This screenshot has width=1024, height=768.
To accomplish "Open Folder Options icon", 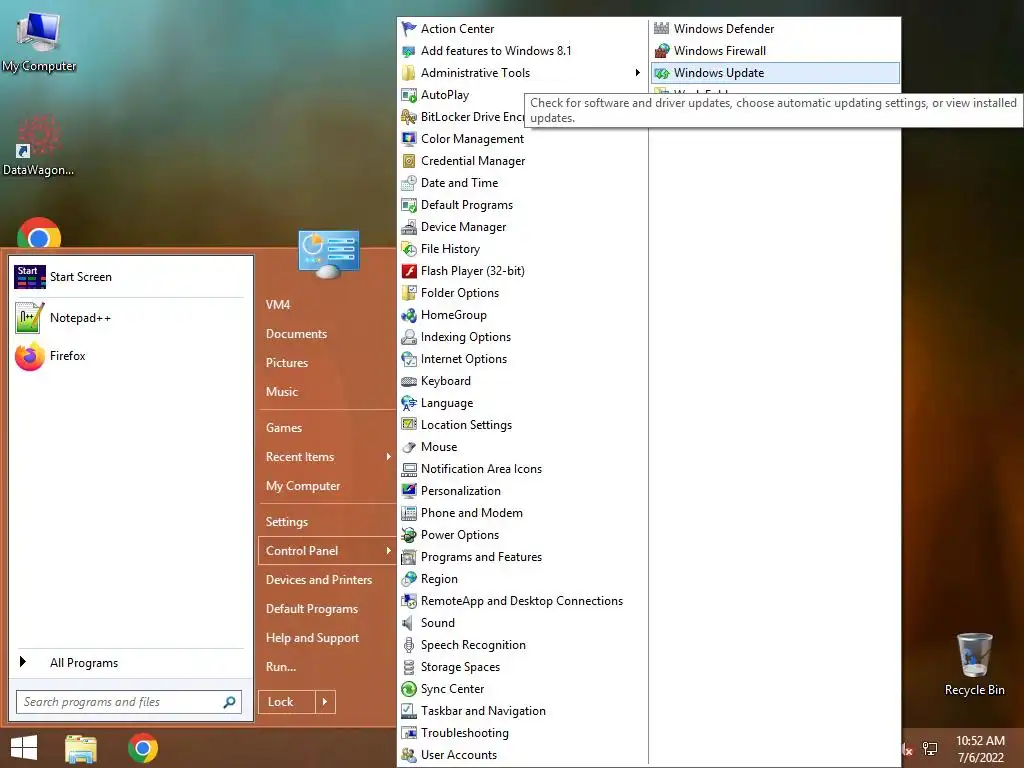I will (409, 293).
